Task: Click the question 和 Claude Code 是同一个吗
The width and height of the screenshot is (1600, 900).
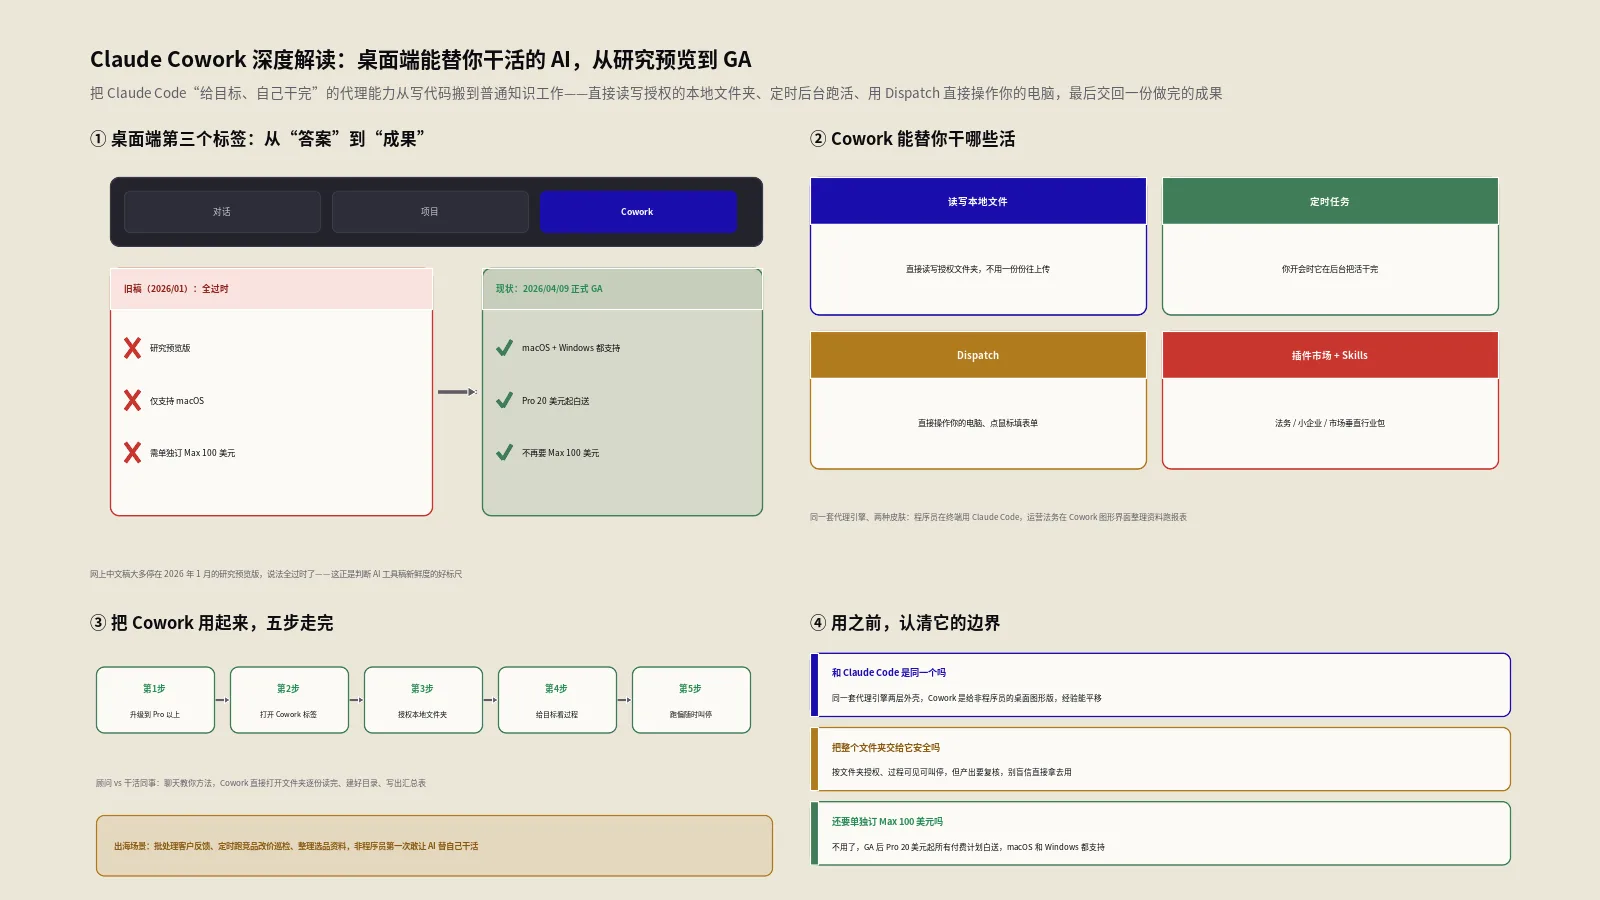Action: 889,673
